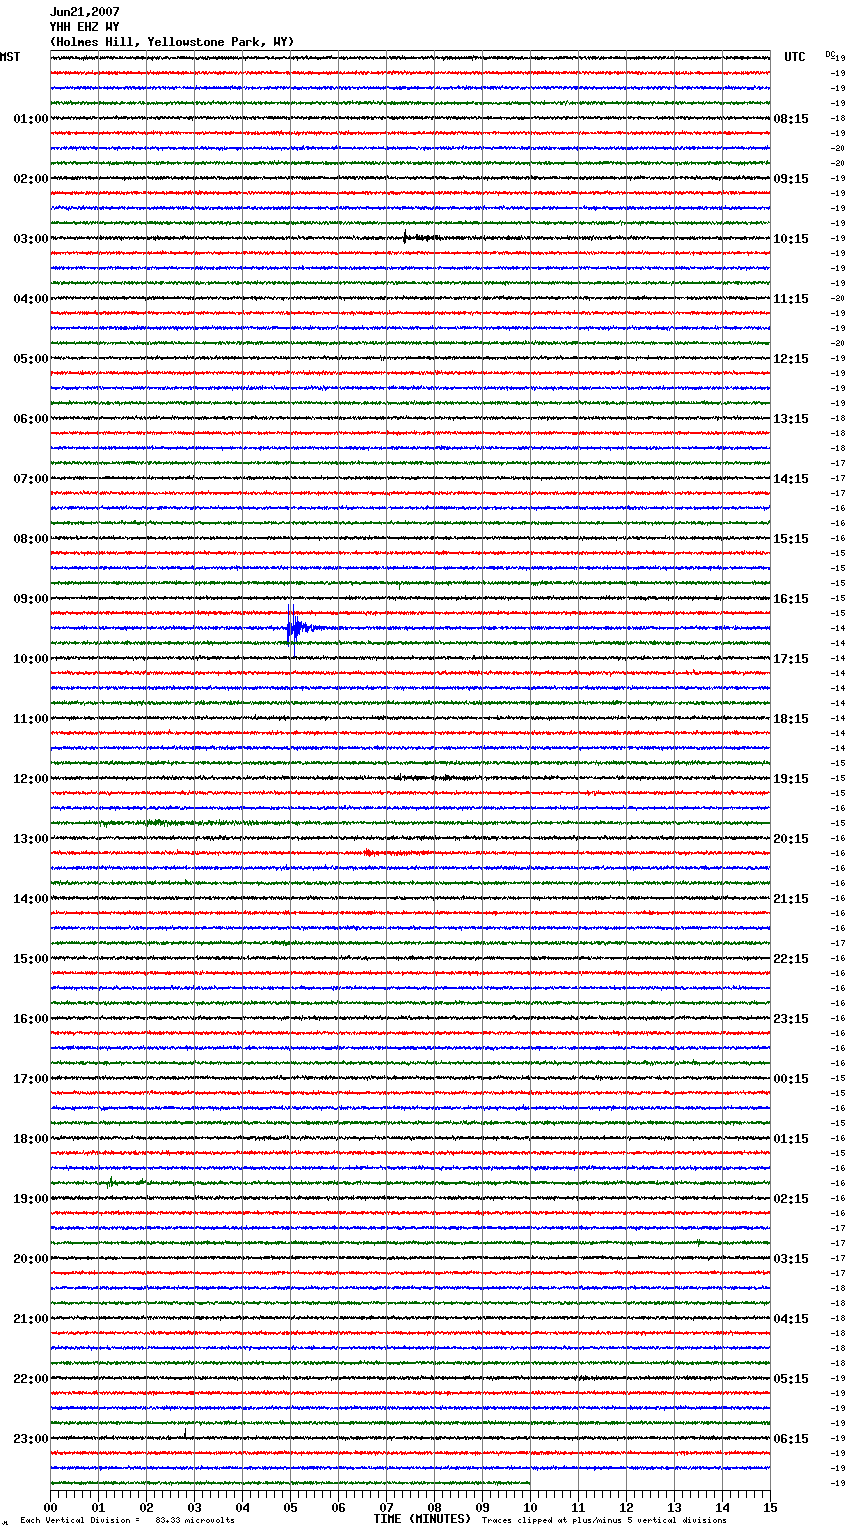Click the 08:15 UTC time label

pyautogui.click(x=791, y=119)
